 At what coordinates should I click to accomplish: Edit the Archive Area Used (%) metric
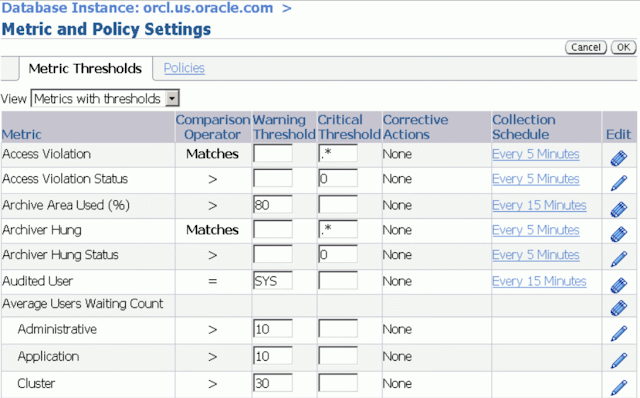619,209
